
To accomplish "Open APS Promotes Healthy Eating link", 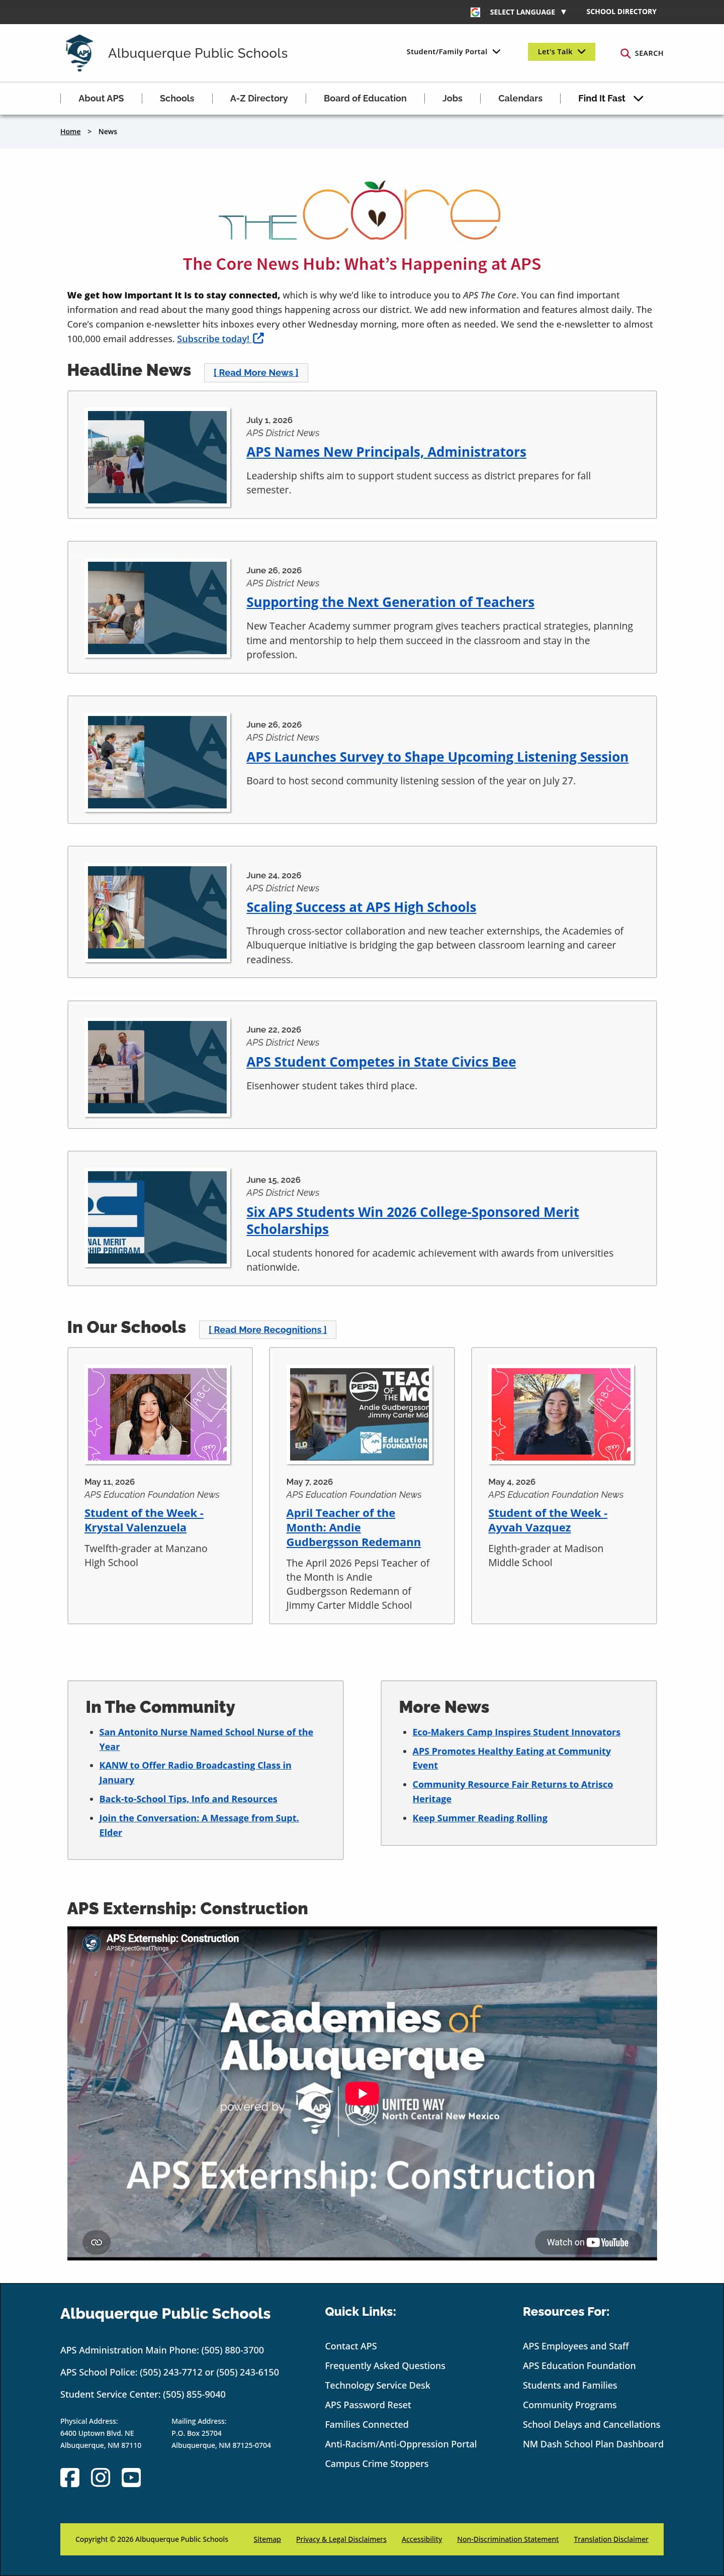I will [512, 1758].
